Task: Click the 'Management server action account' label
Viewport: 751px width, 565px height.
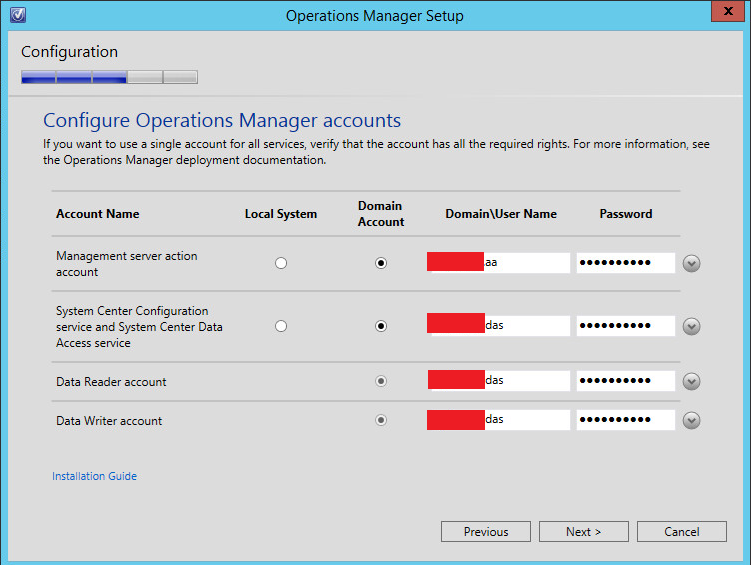Action: (126, 264)
